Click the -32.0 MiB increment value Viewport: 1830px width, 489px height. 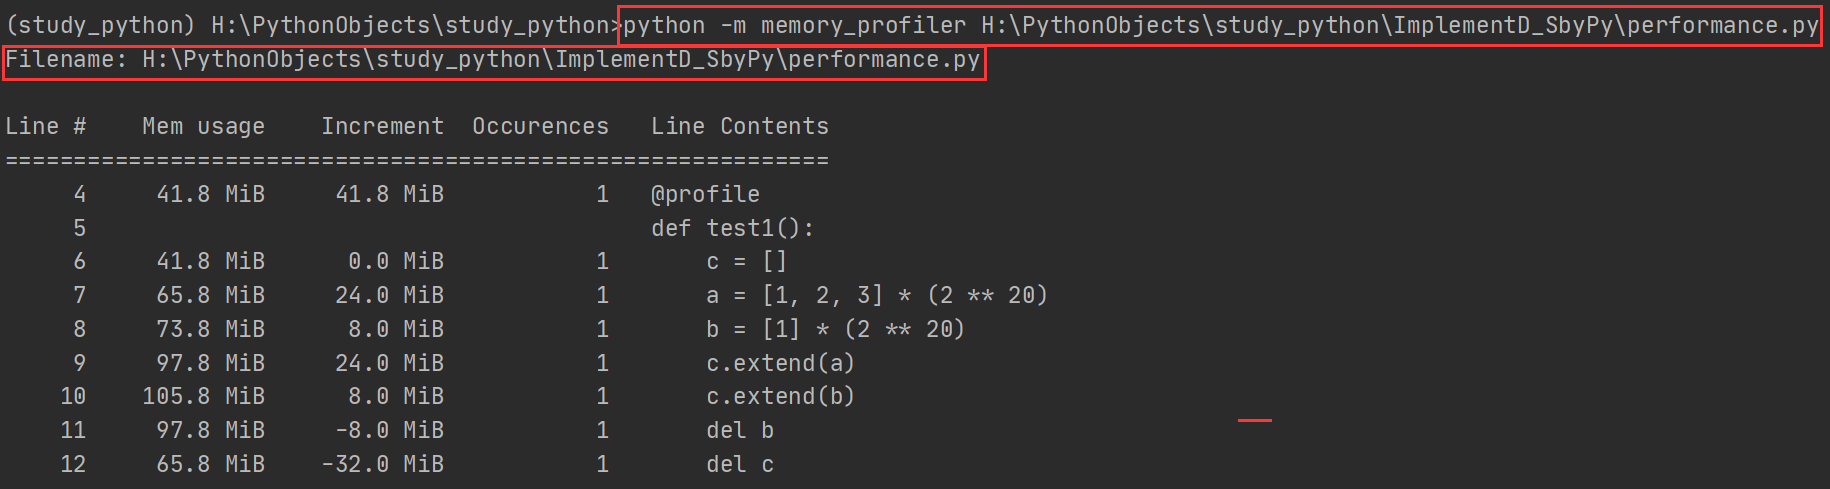tap(382, 464)
